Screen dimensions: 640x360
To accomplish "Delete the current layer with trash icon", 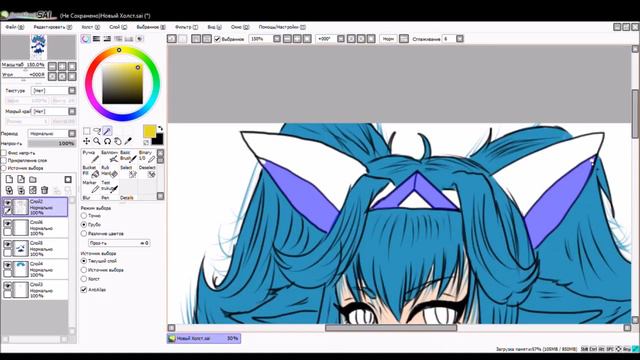I will pos(44,190).
